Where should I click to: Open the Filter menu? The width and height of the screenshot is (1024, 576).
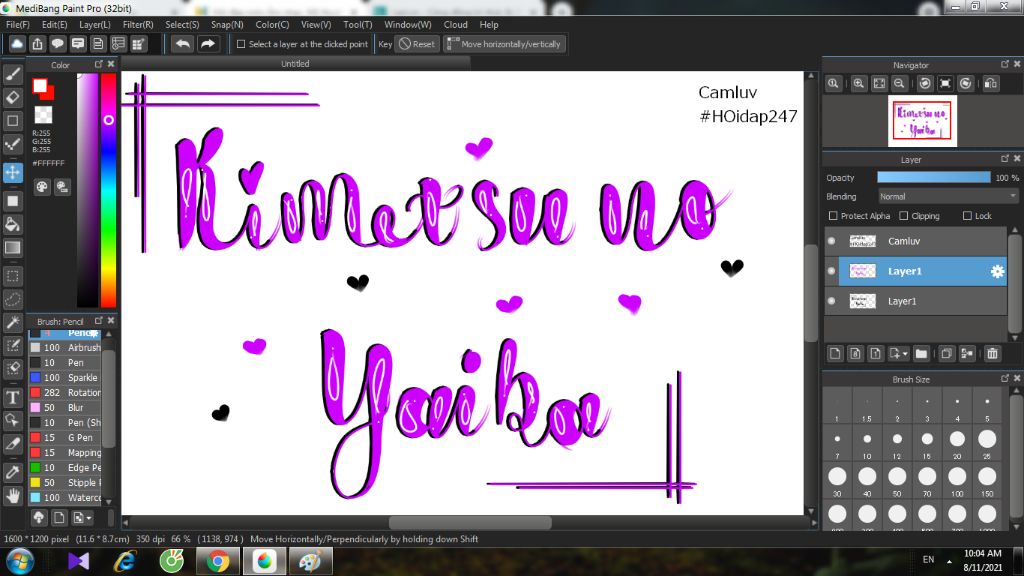click(x=138, y=24)
